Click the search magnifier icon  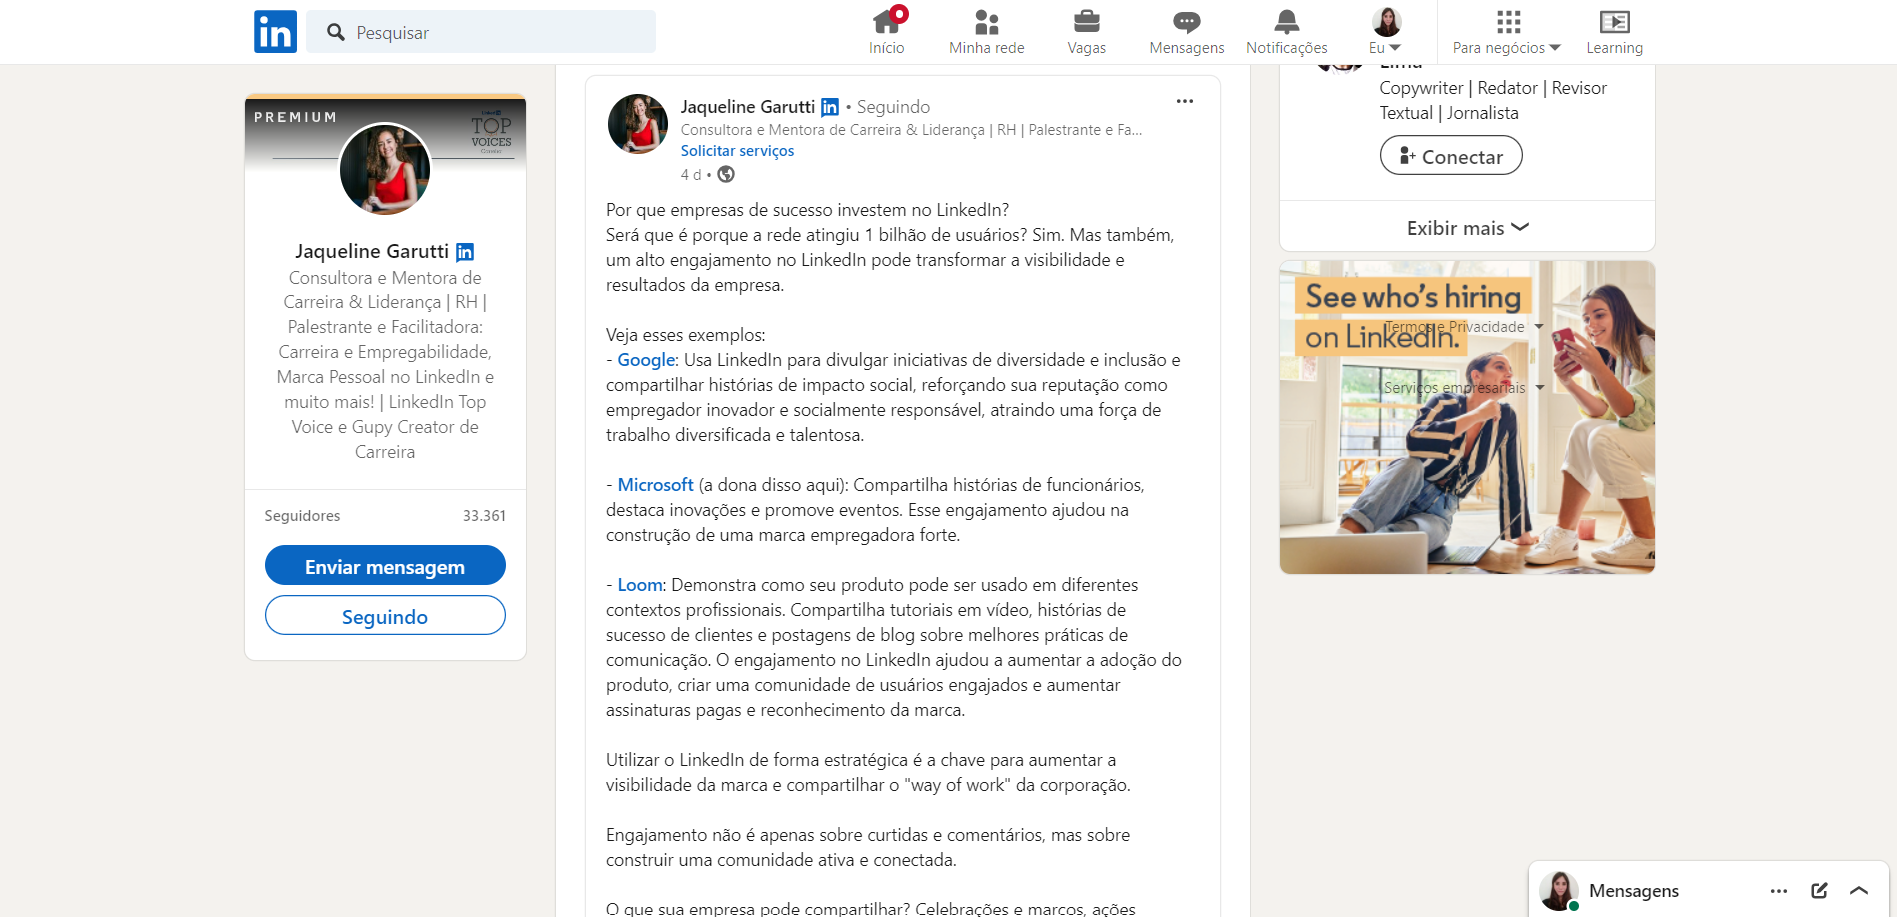pyautogui.click(x=336, y=32)
